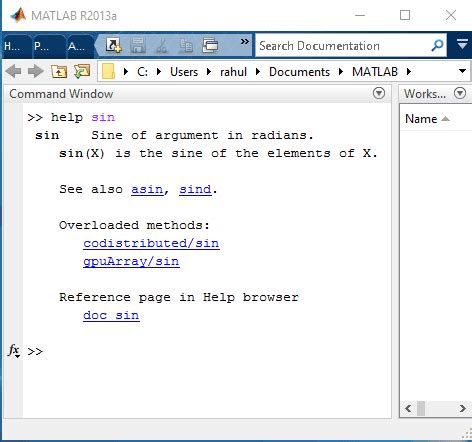Screen dimensions: 472x442
Task: Select the rahul path segment
Action: pyautogui.click(x=233, y=72)
